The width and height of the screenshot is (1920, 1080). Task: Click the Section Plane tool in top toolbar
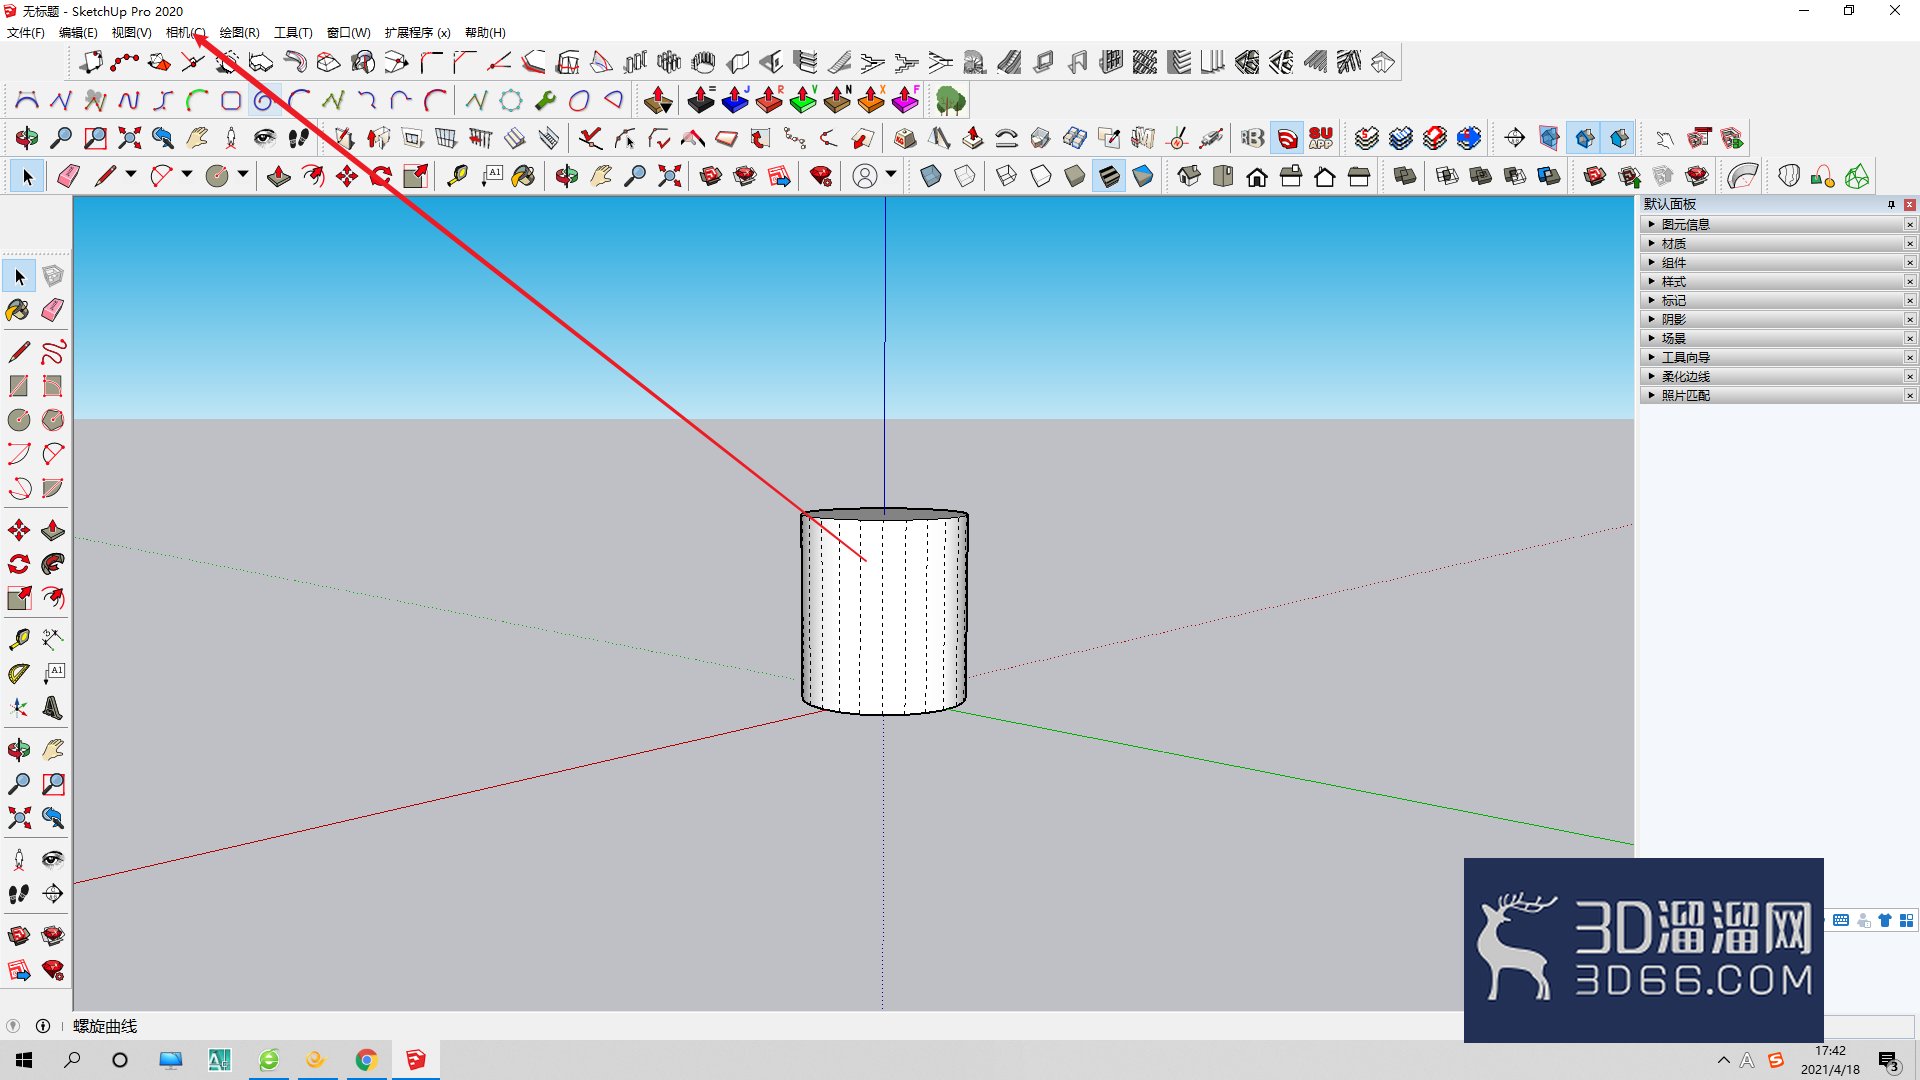(x=1515, y=138)
